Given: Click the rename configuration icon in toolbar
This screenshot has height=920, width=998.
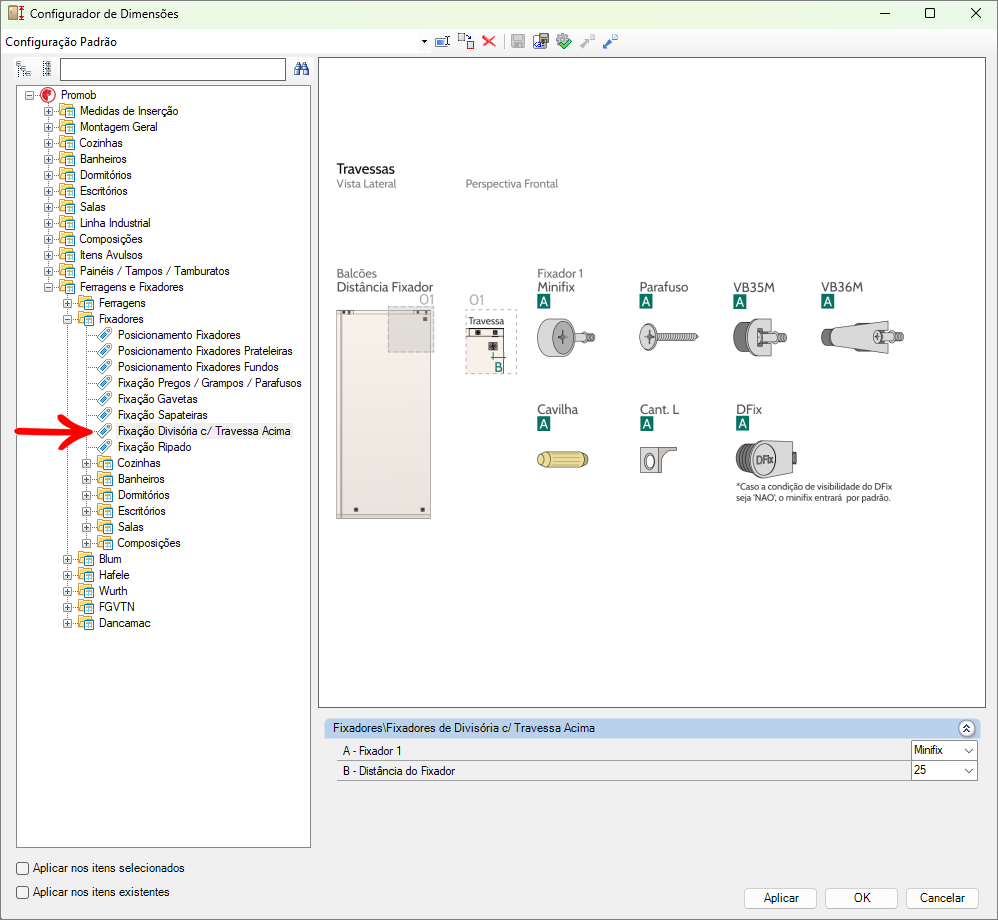Looking at the screenshot, I should [x=442, y=42].
